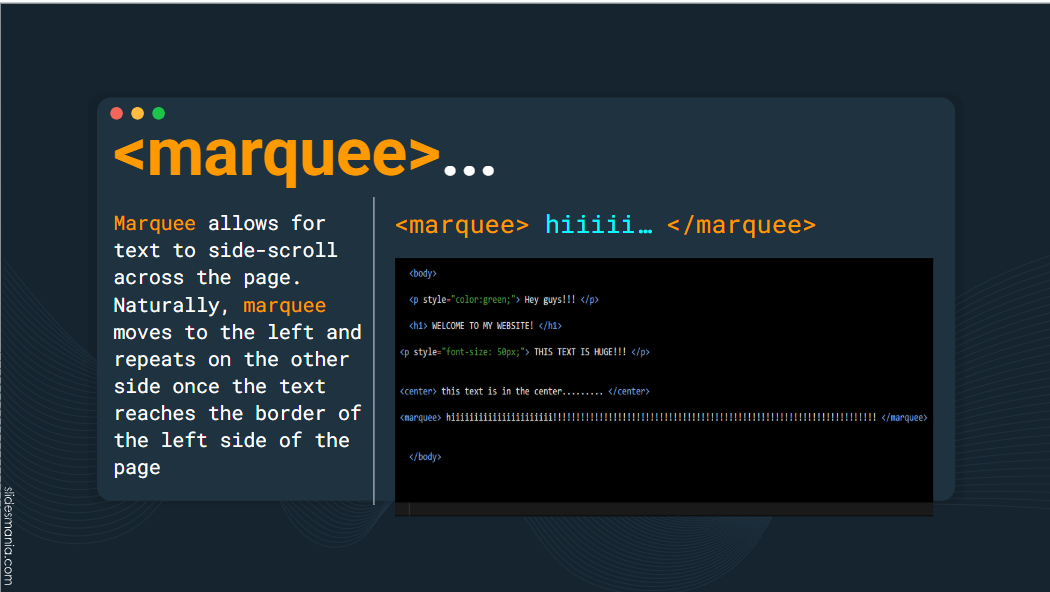This screenshot has height=592, width=1050.
Task: Click the <center> tag code line
Action: [x=524, y=391]
